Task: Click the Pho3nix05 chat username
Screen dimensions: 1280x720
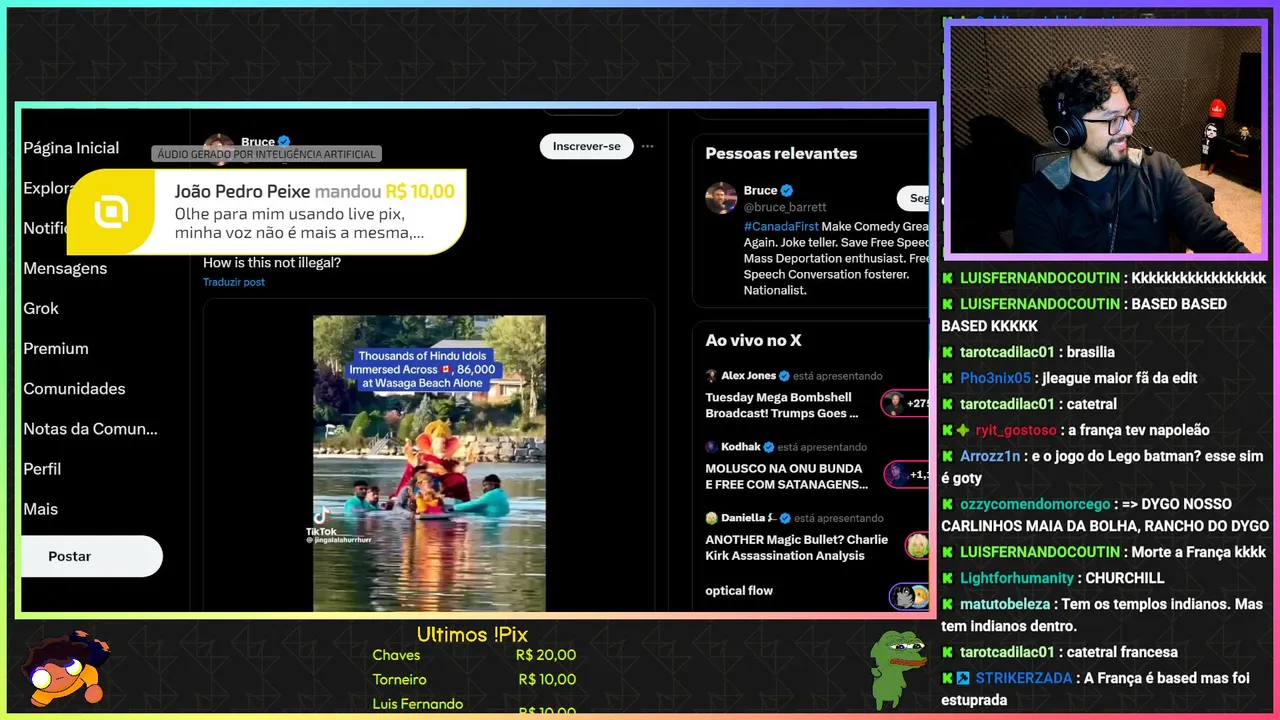Action: 995,378
